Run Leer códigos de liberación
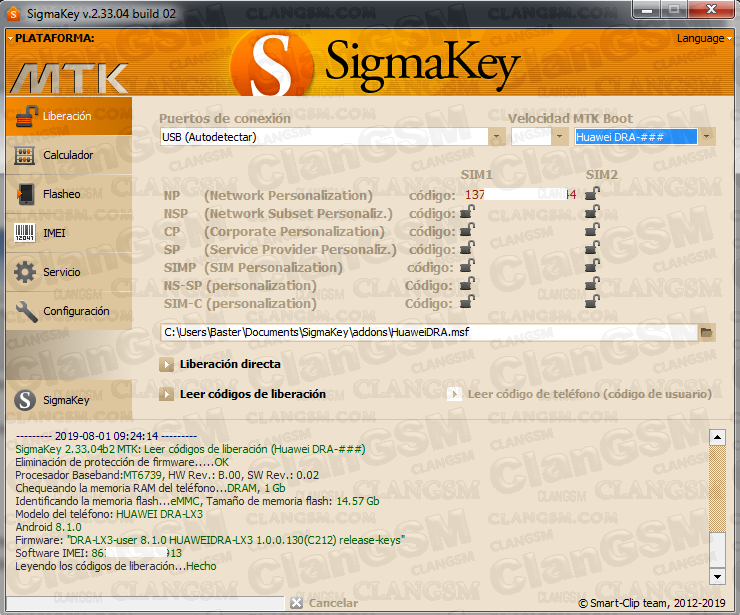The width and height of the screenshot is (740, 615). pos(243,394)
